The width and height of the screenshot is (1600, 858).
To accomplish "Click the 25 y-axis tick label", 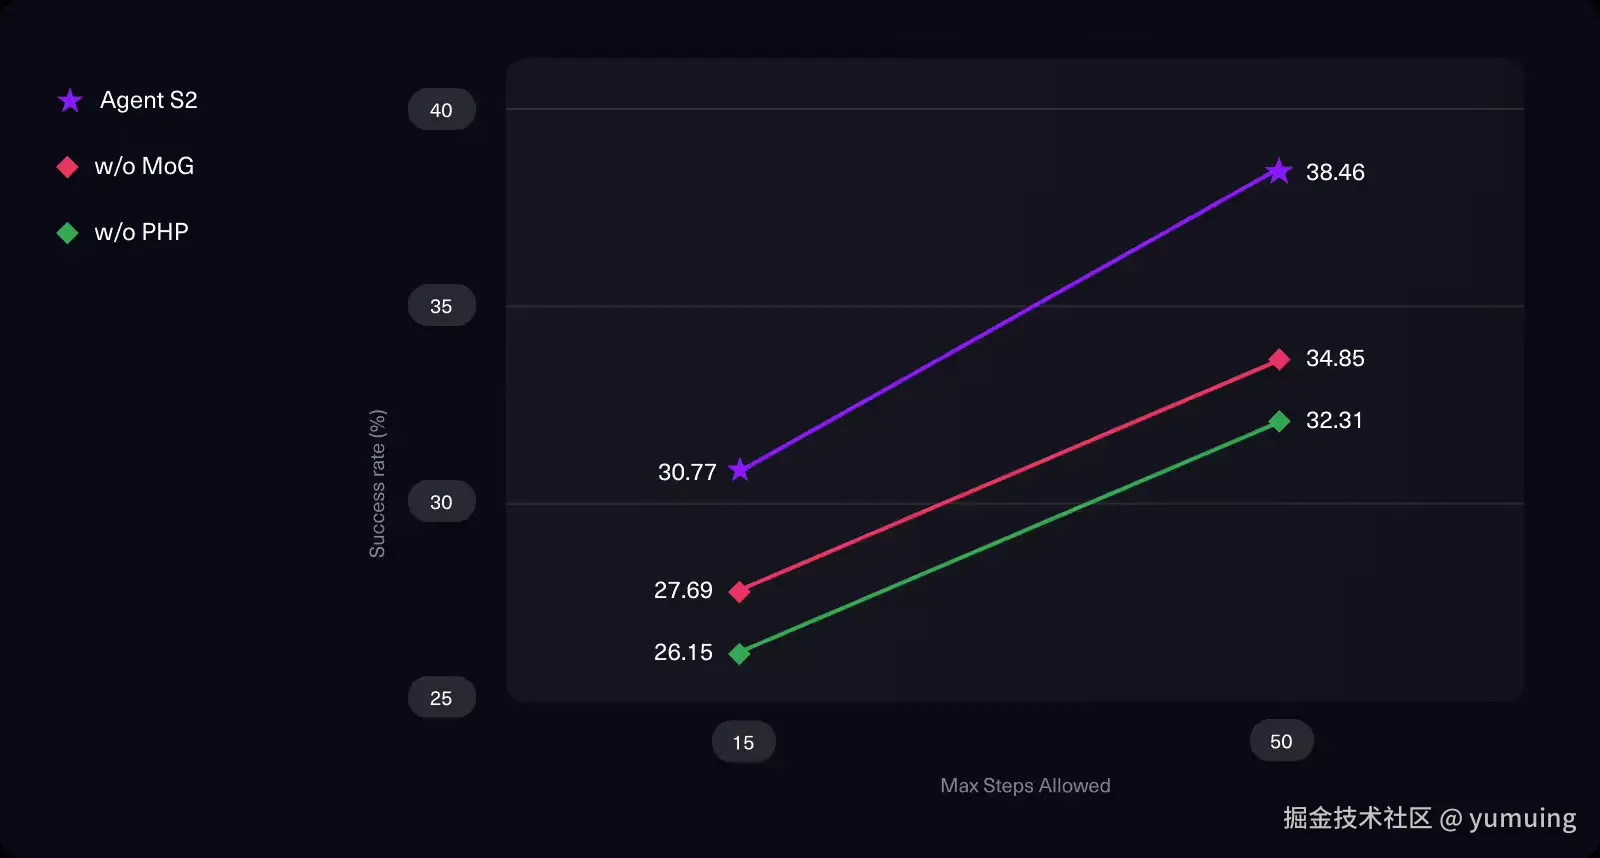I will (441, 698).
